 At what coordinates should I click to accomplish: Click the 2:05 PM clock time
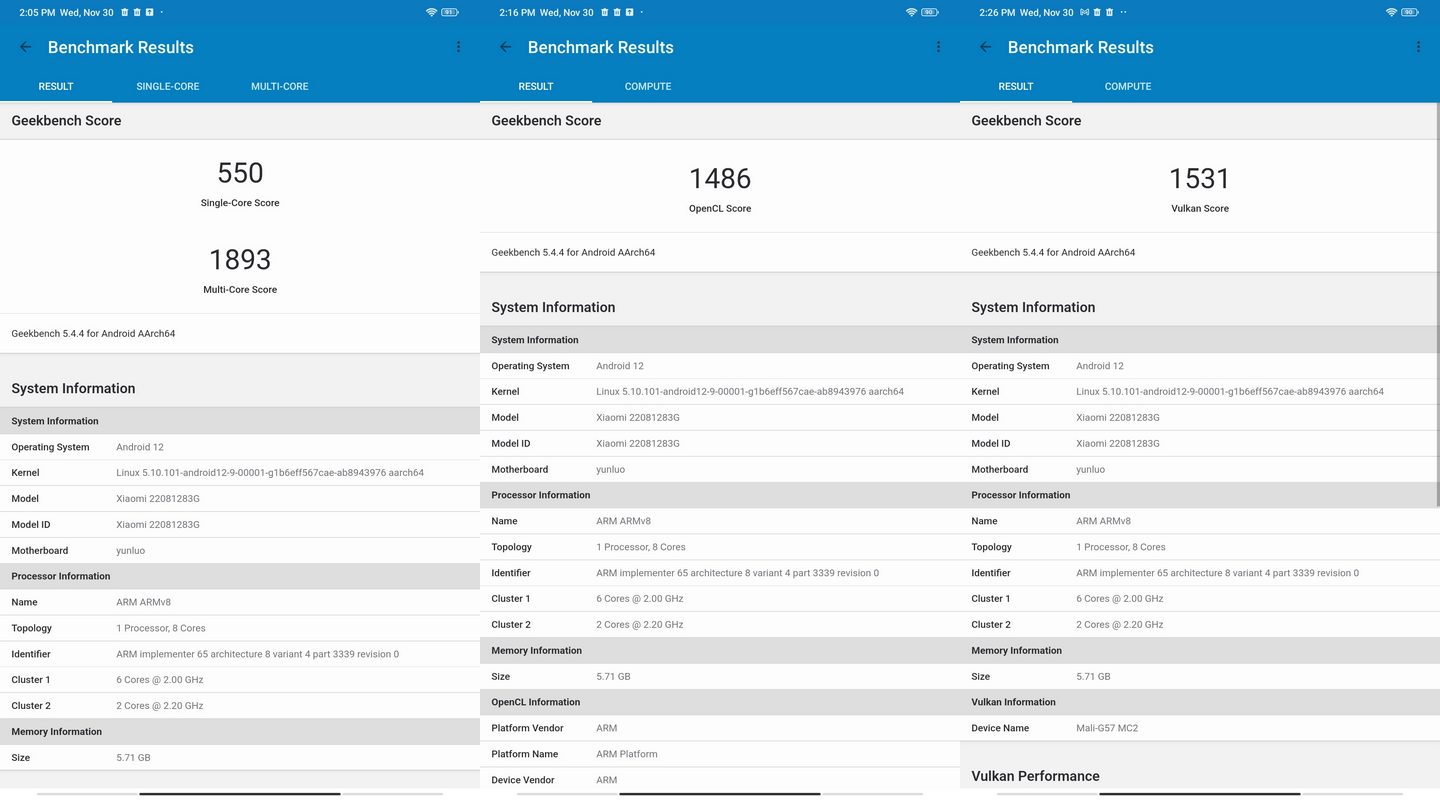click(36, 13)
